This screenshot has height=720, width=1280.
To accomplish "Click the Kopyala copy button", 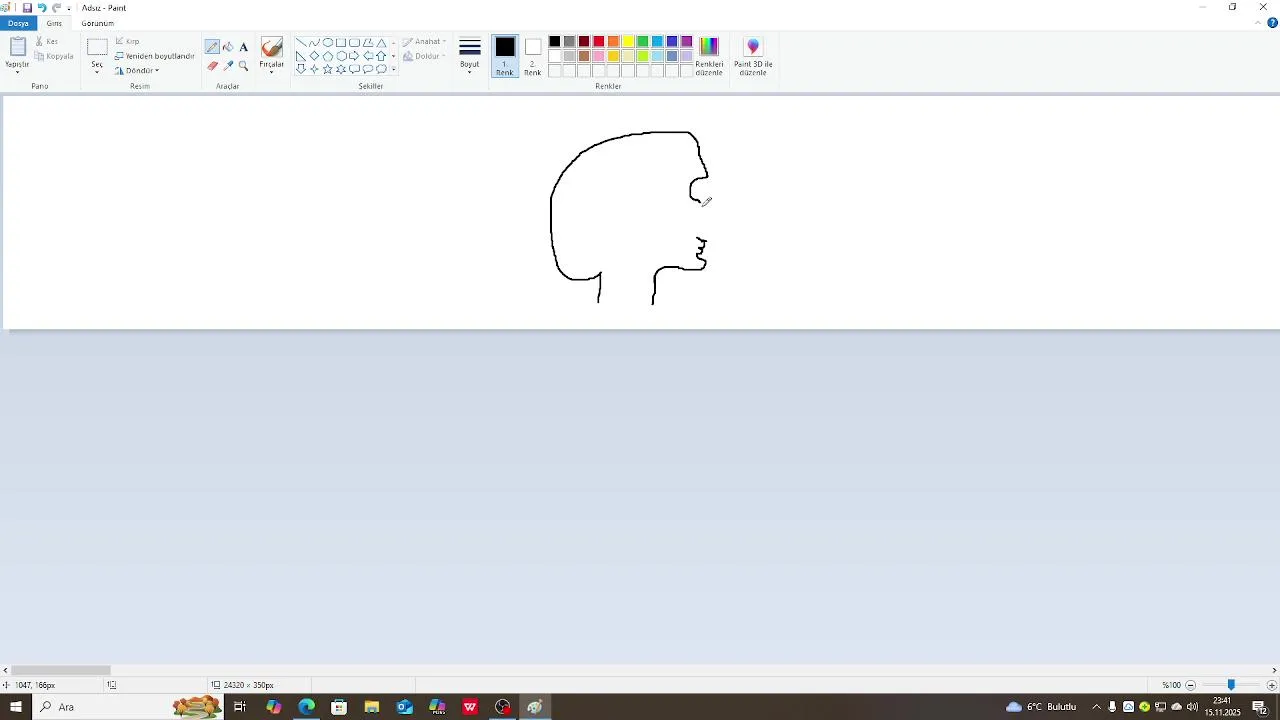I will 54,56.
